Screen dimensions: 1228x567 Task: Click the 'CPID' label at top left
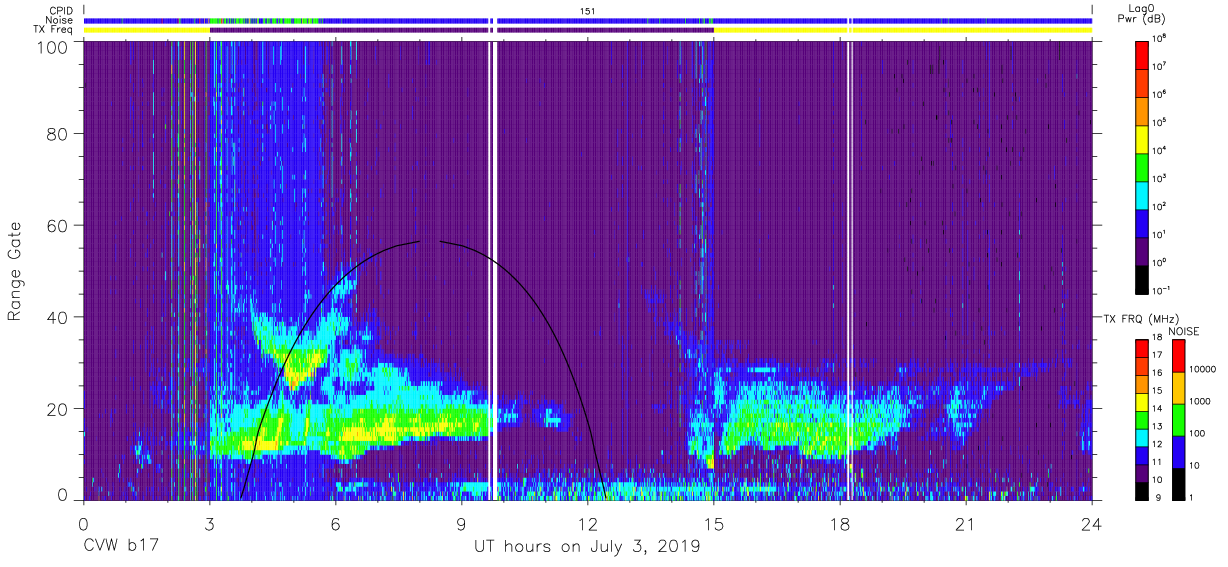pos(60,10)
